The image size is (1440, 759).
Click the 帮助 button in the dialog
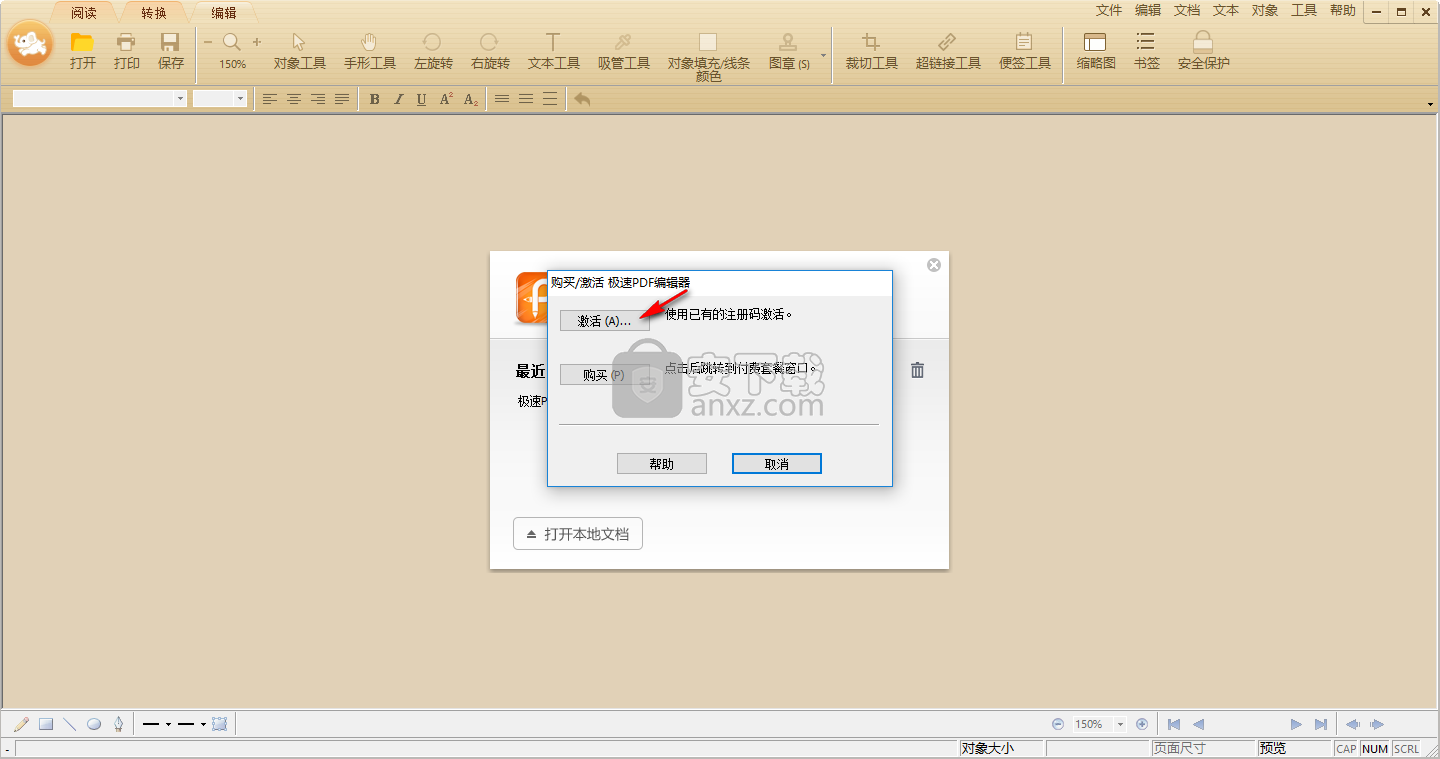click(662, 464)
